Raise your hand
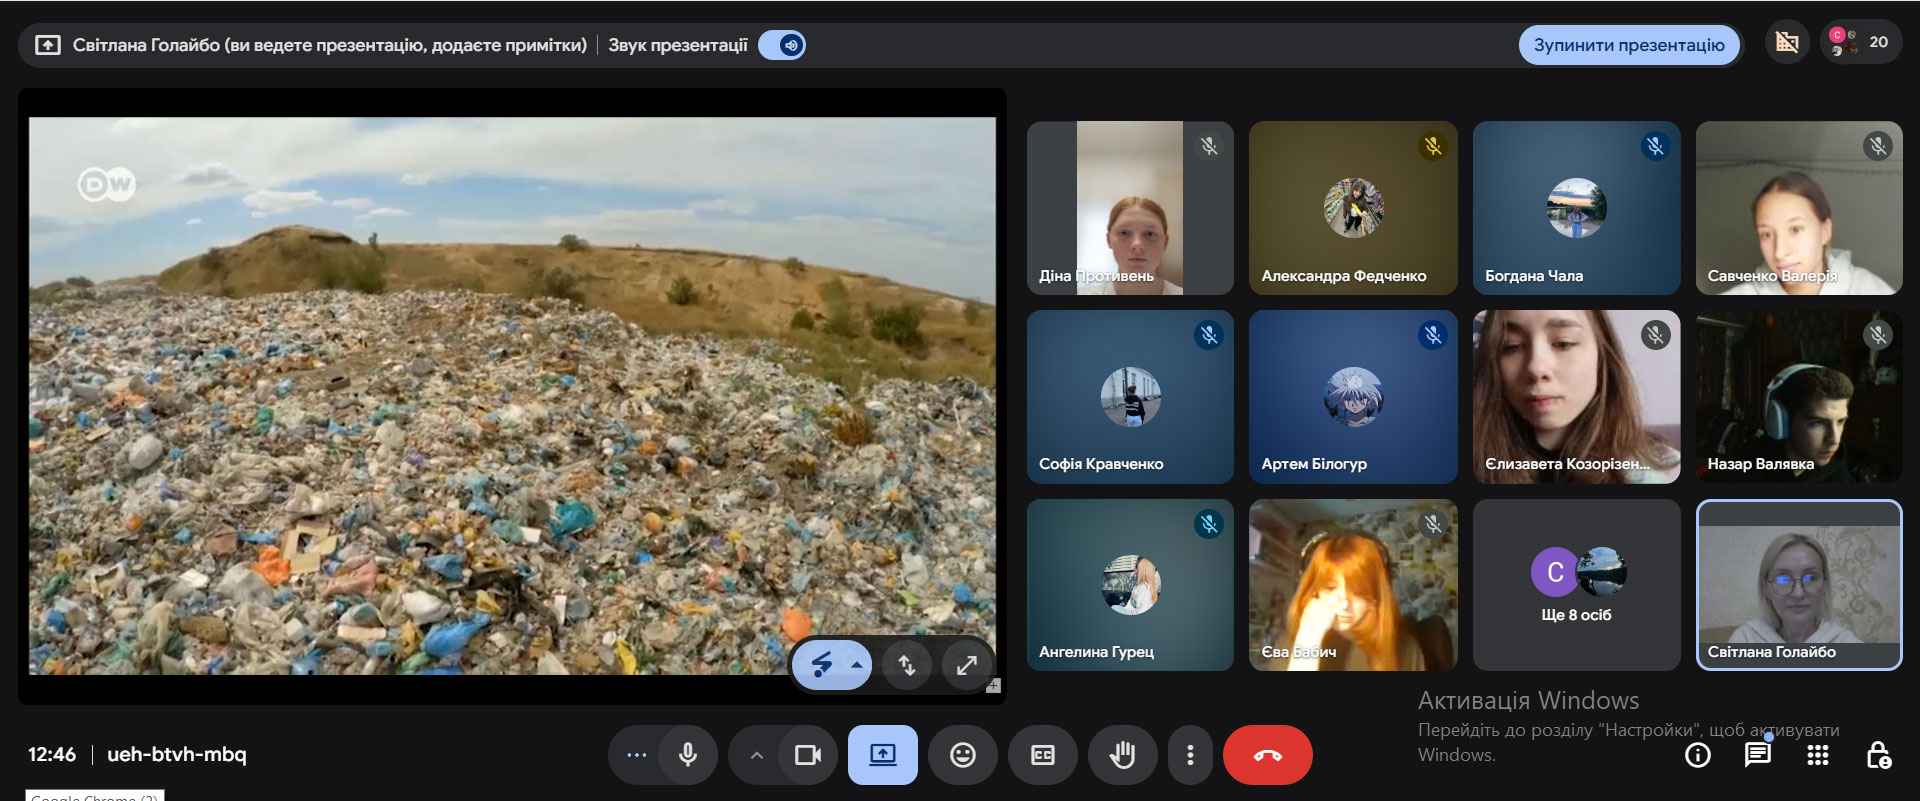The height and width of the screenshot is (801, 1920). tap(1122, 755)
